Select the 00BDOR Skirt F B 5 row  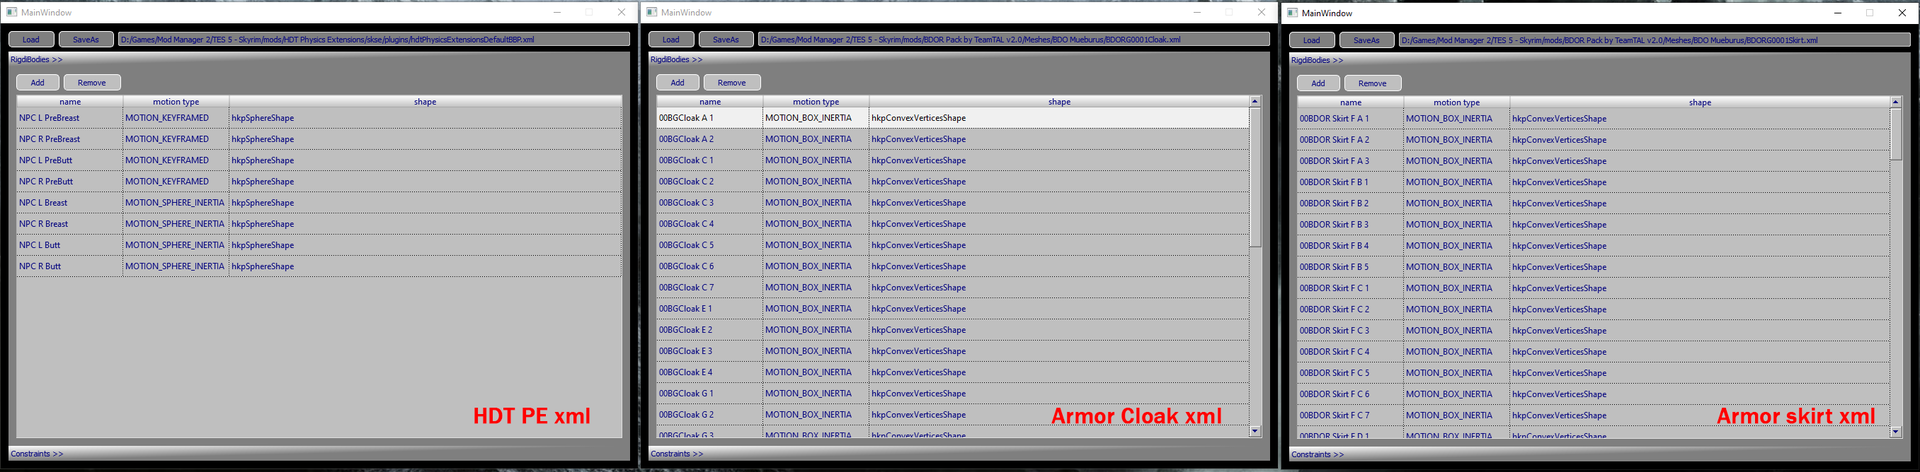point(1594,267)
